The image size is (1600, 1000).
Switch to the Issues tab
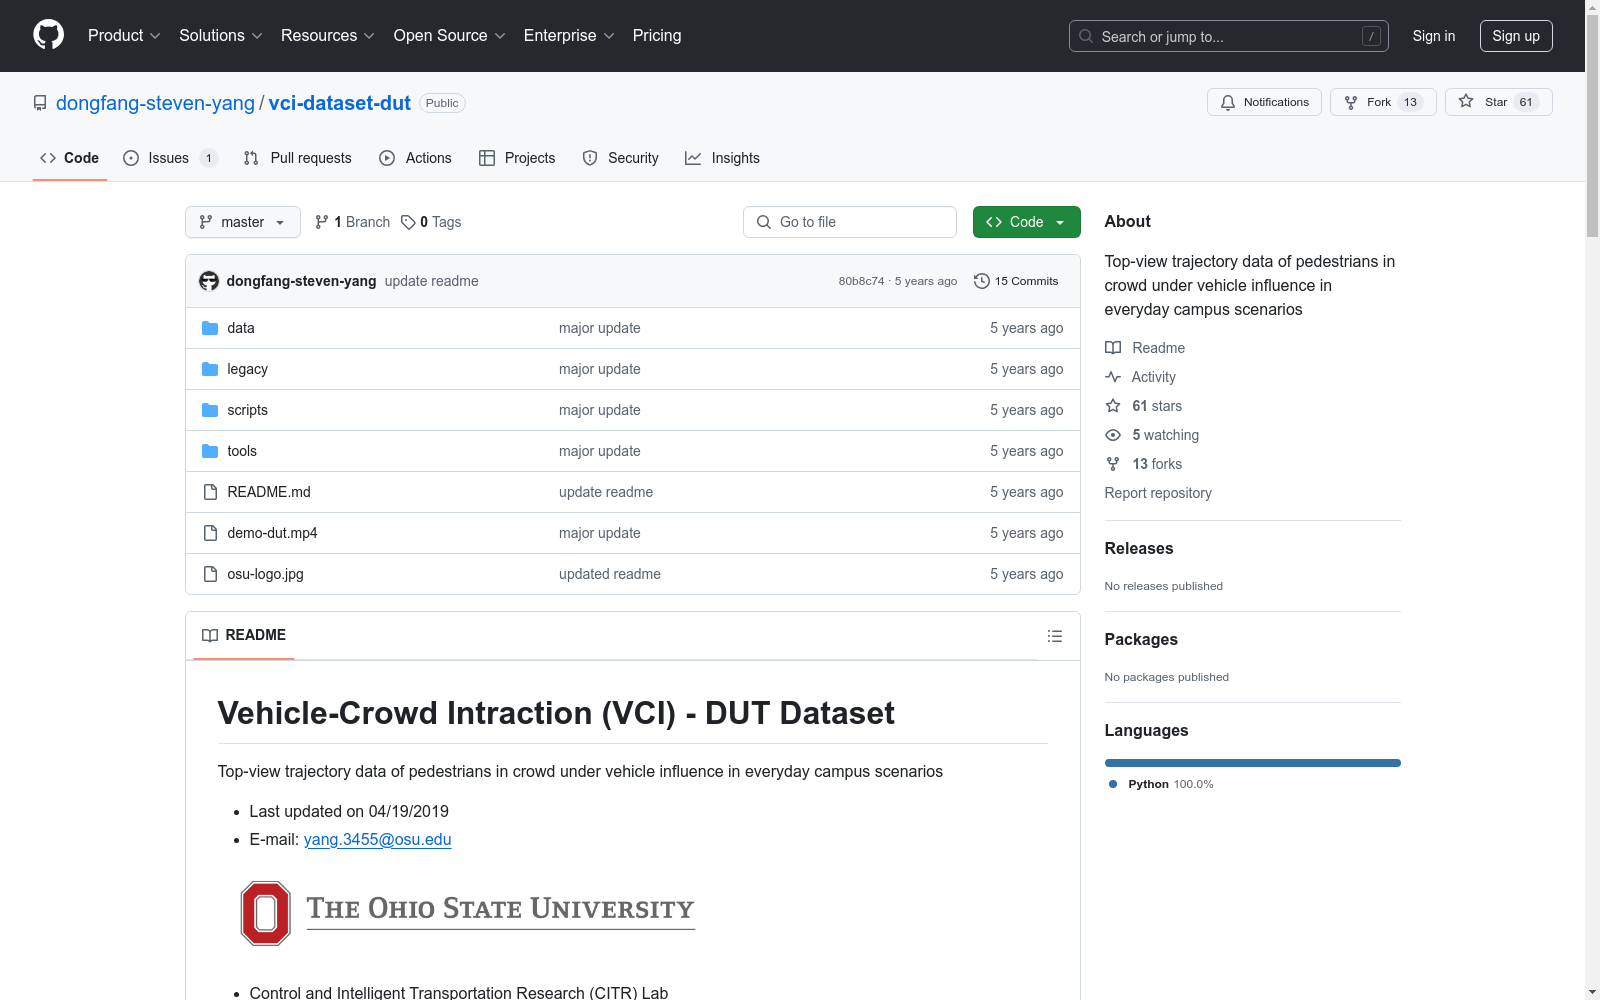pyautogui.click(x=170, y=158)
